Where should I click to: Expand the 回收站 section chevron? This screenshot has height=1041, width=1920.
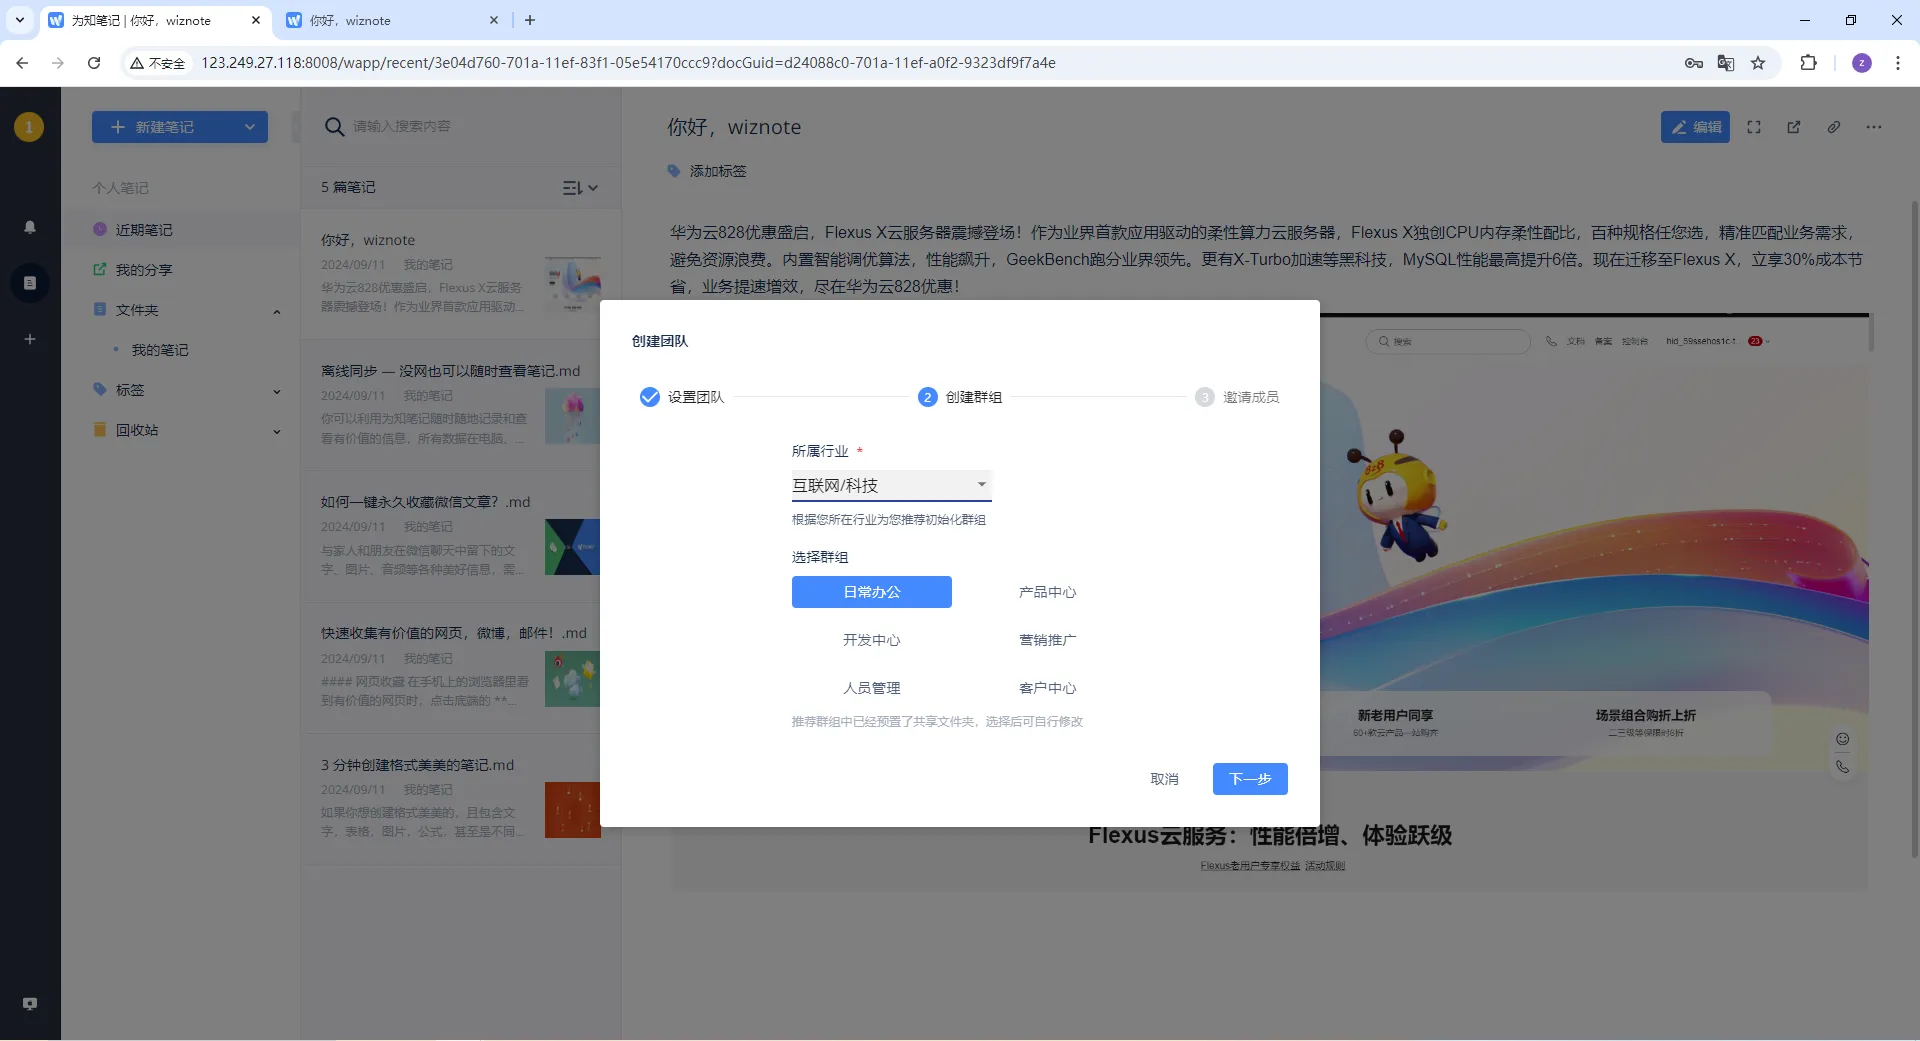click(x=277, y=431)
